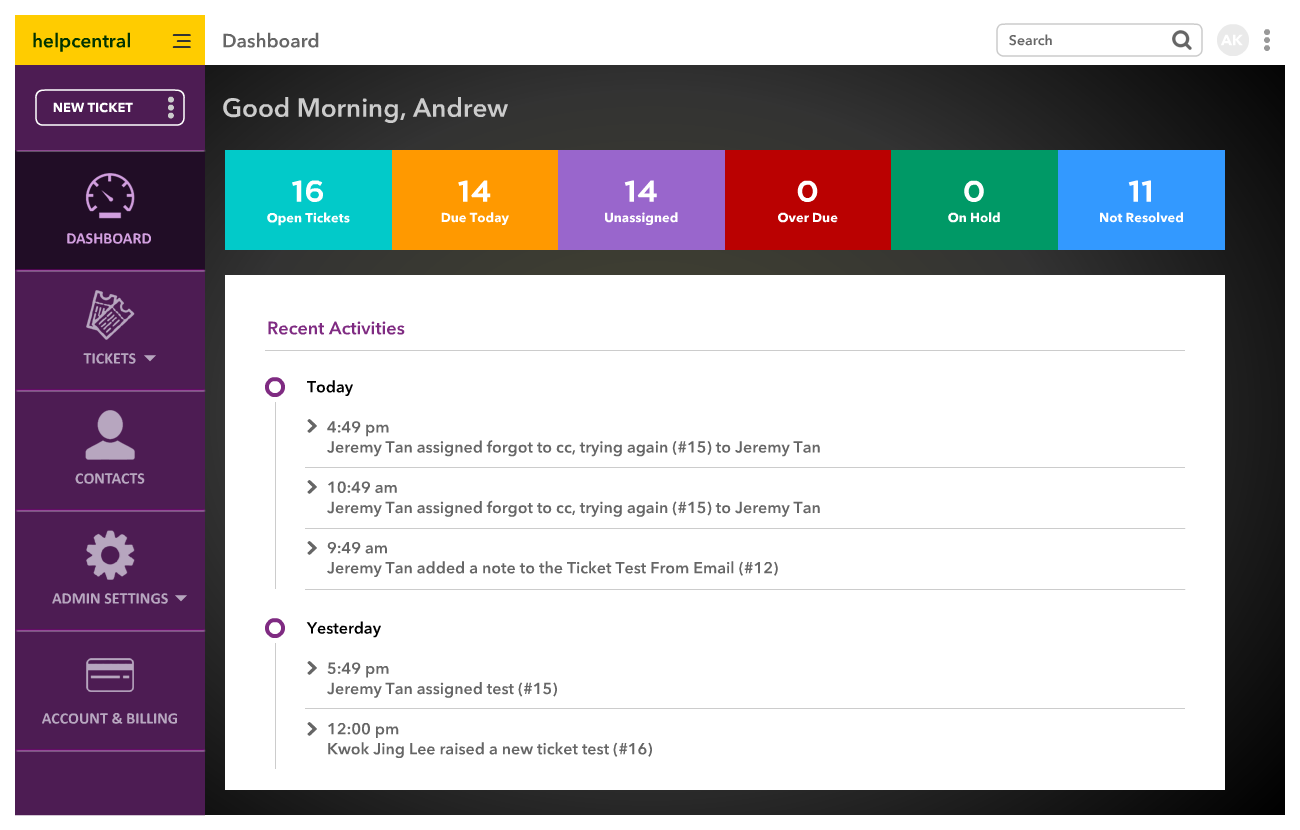Click the Yesterday section heading
The width and height of the screenshot is (1300, 830).
[344, 628]
